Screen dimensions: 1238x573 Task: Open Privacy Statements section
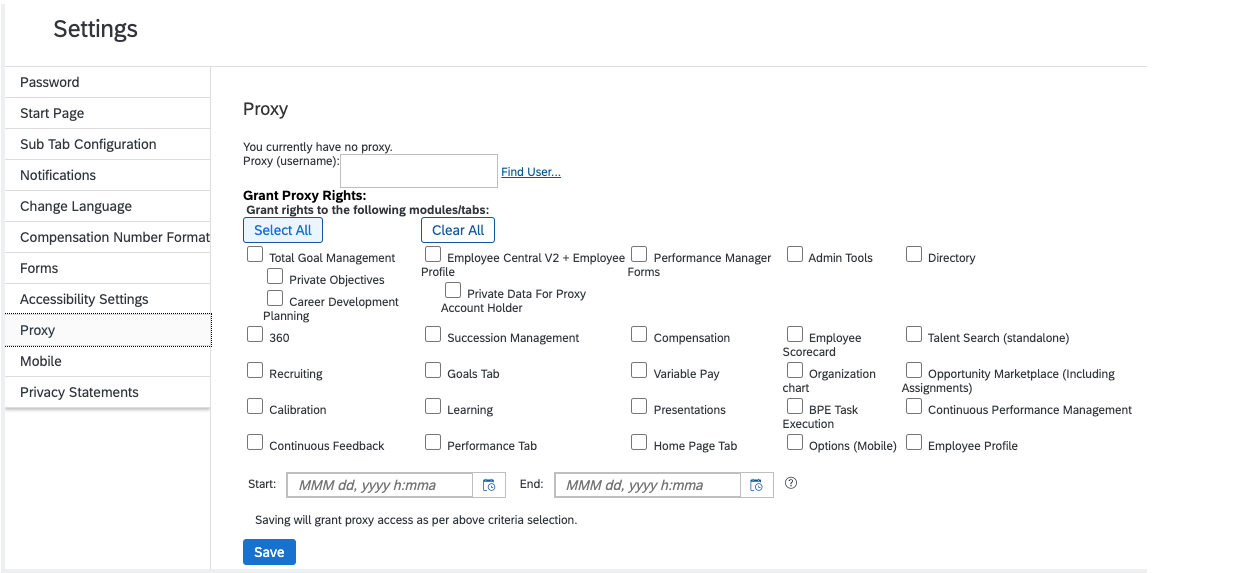(108, 392)
